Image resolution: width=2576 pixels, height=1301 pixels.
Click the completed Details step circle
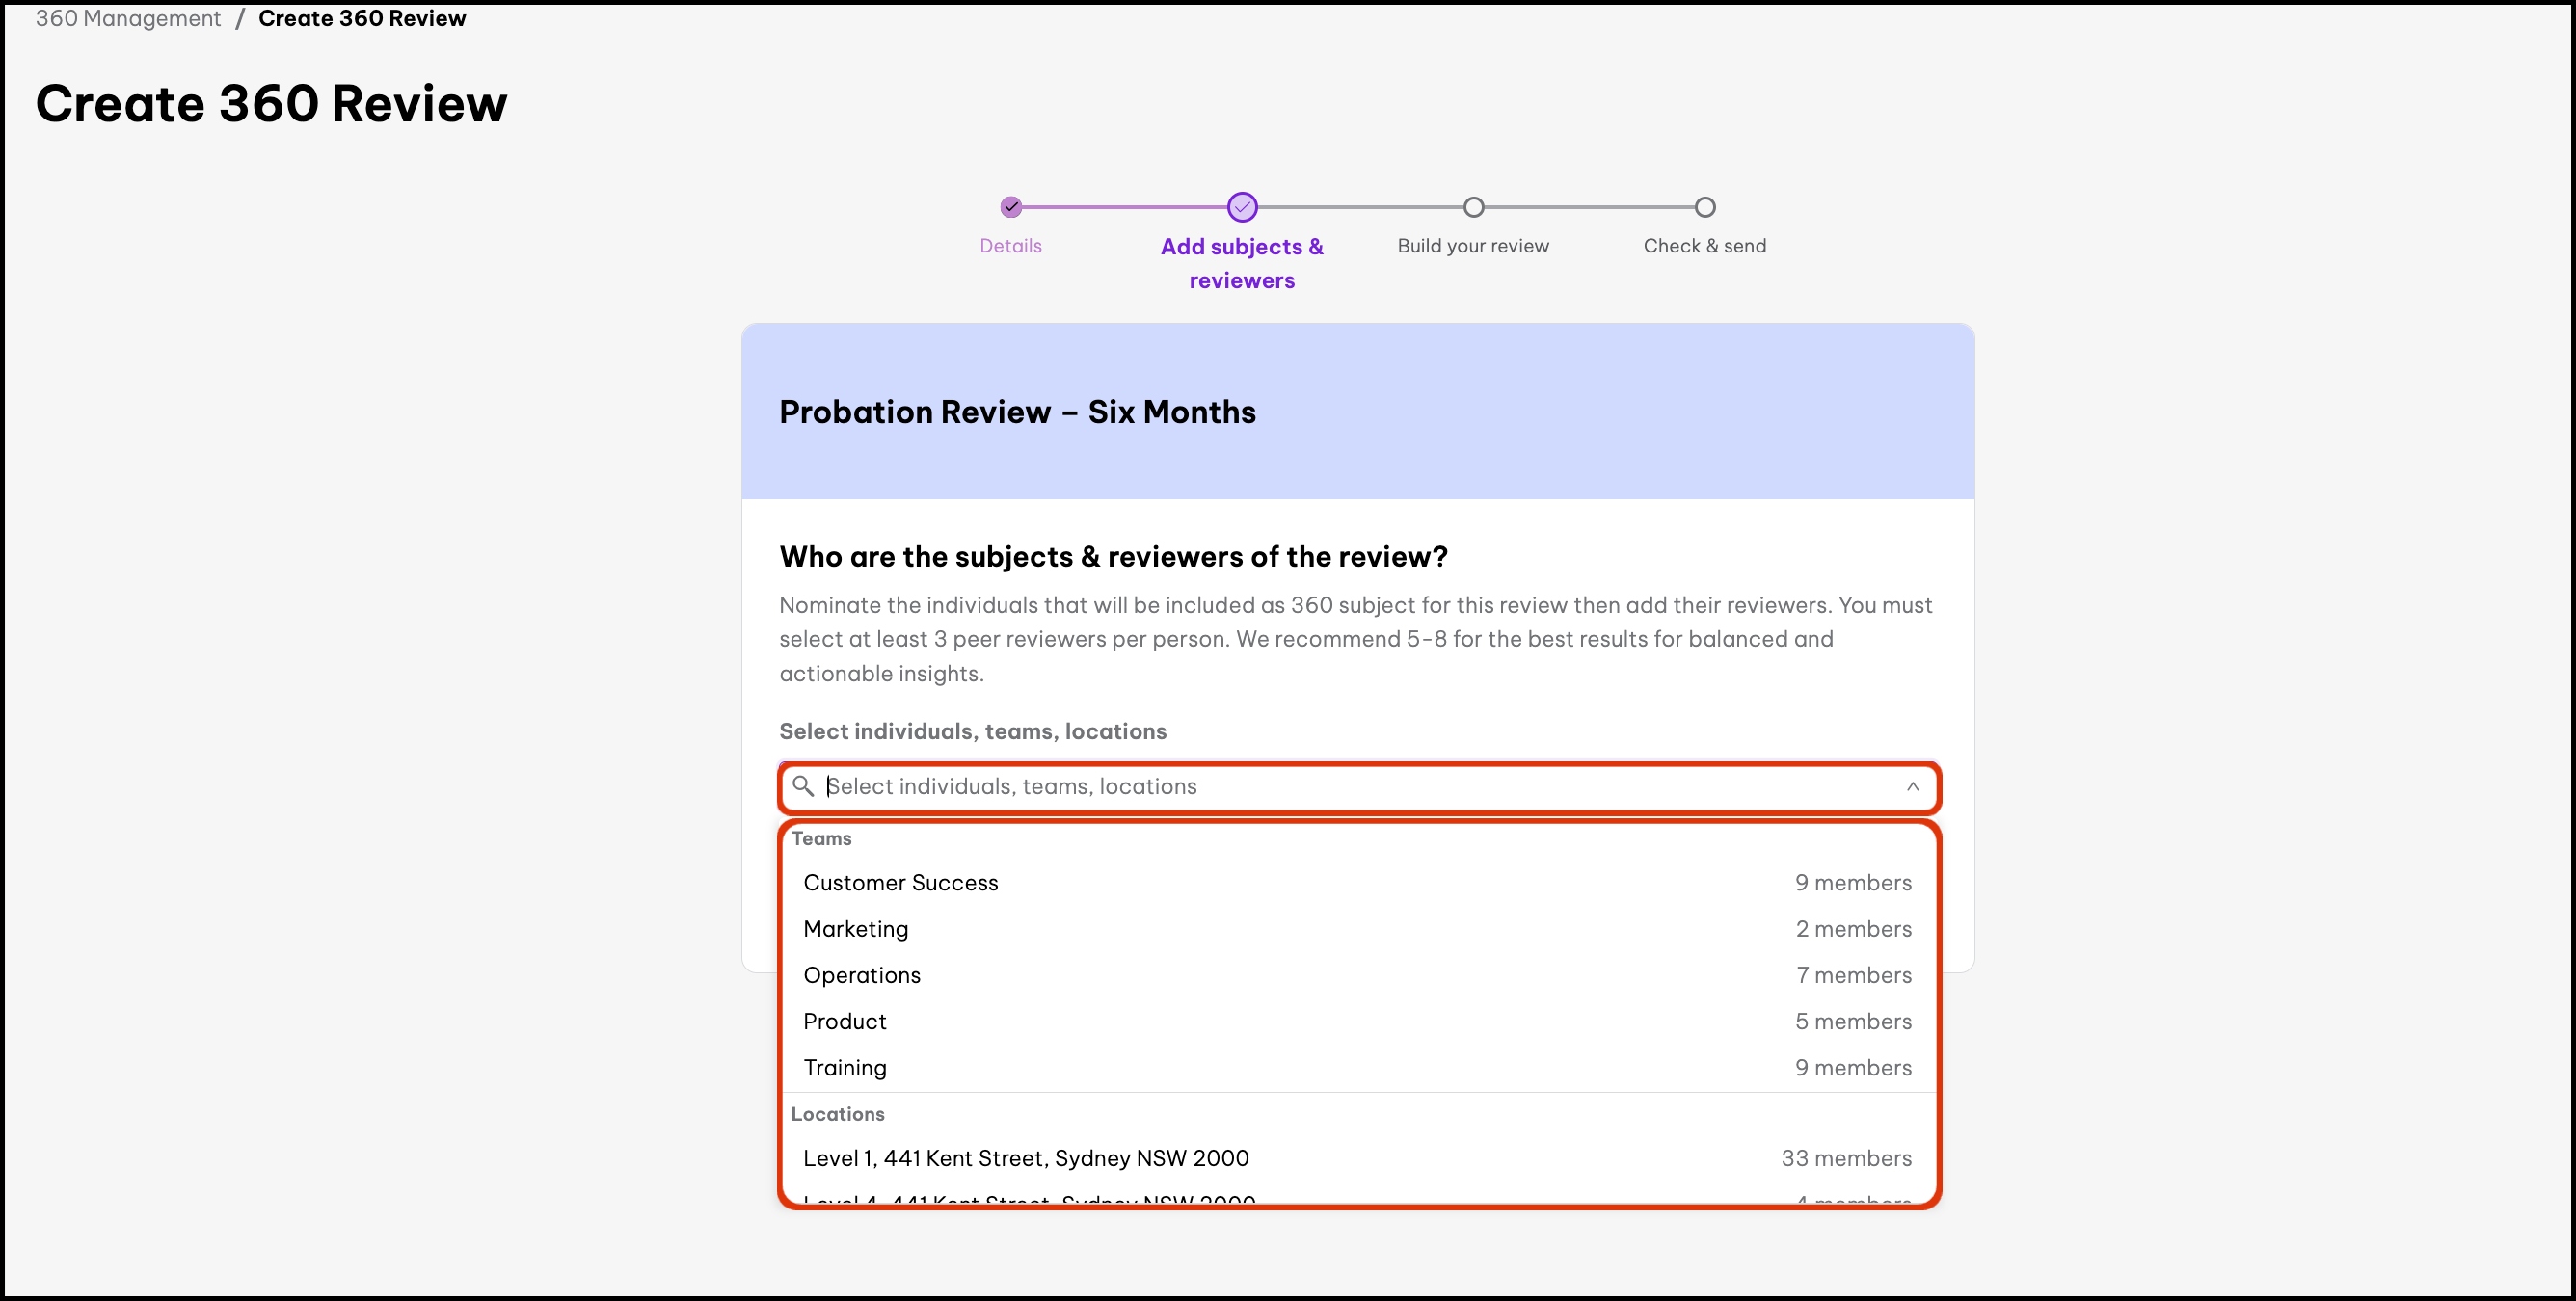click(x=1011, y=207)
